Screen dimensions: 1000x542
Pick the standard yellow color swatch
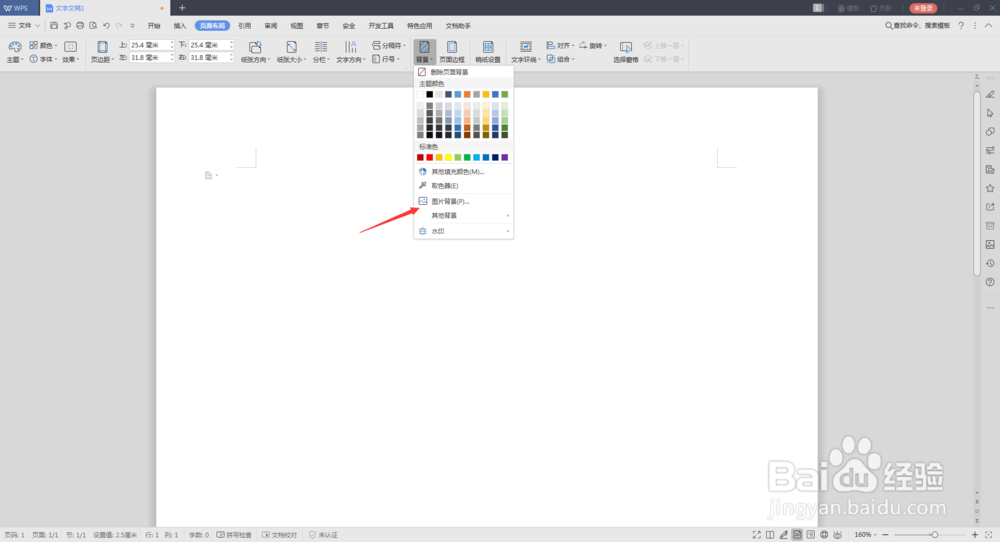448,157
